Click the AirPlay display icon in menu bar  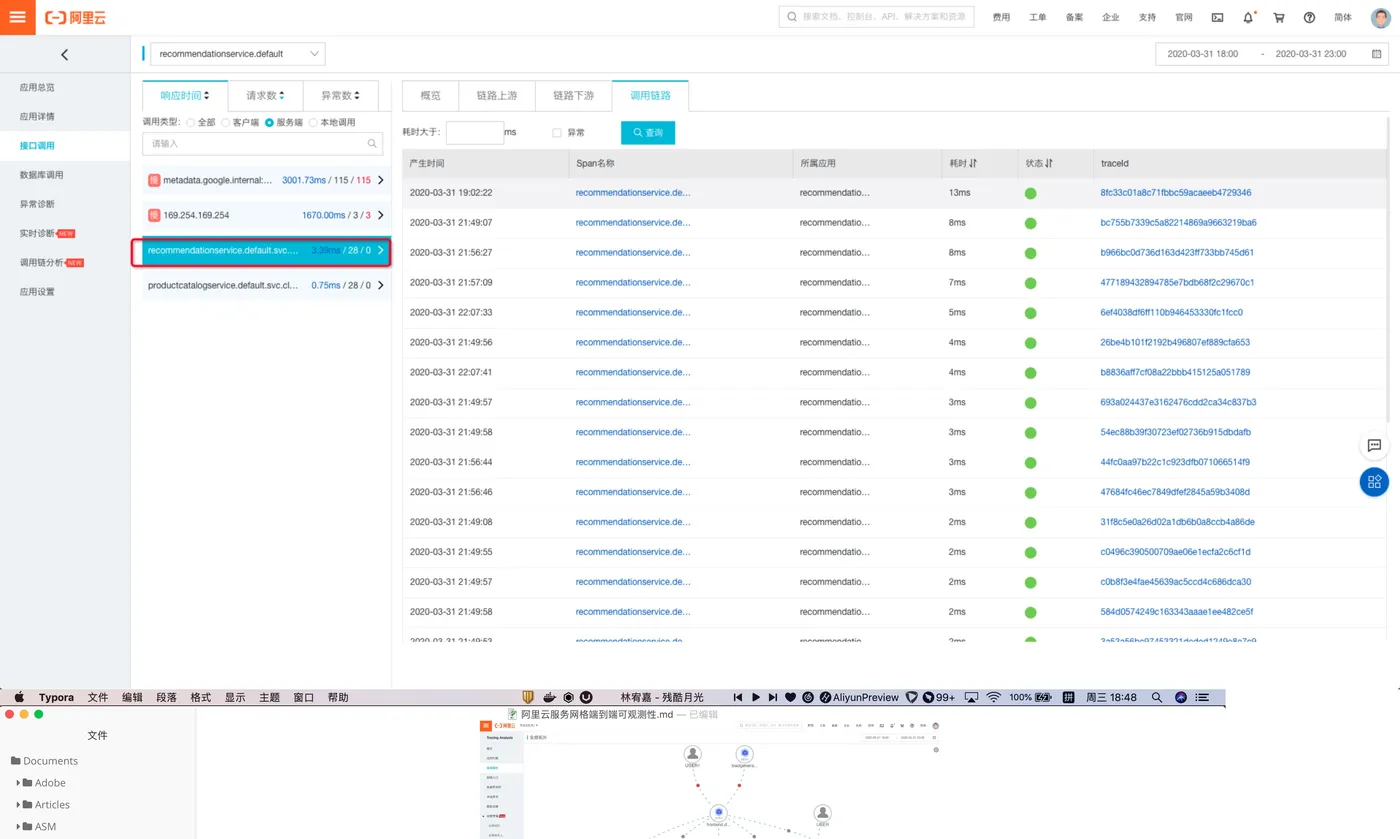click(x=970, y=697)
